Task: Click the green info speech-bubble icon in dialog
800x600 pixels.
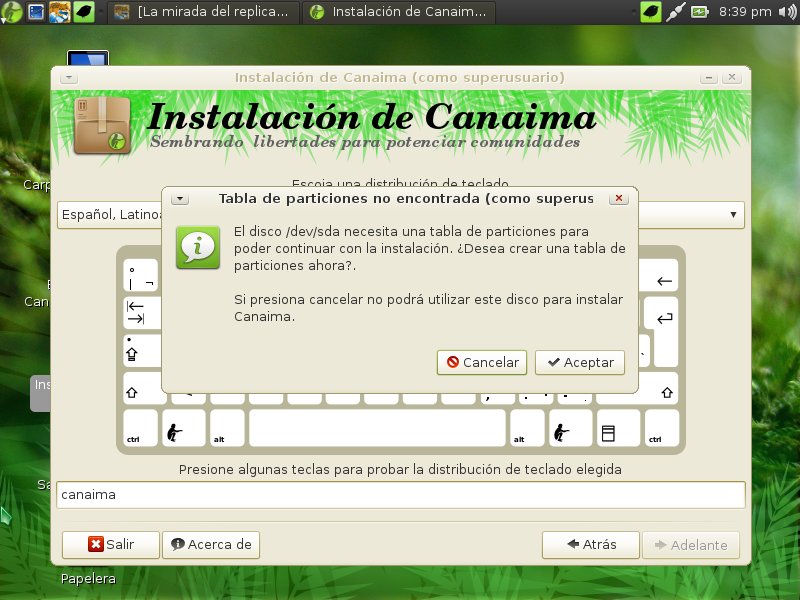Action: [197, 246]
